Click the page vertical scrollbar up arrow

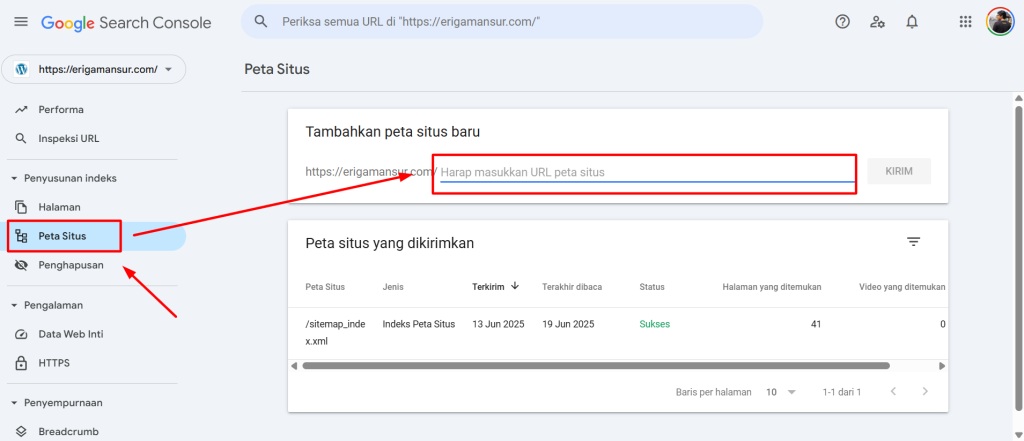click(1018, 98)
